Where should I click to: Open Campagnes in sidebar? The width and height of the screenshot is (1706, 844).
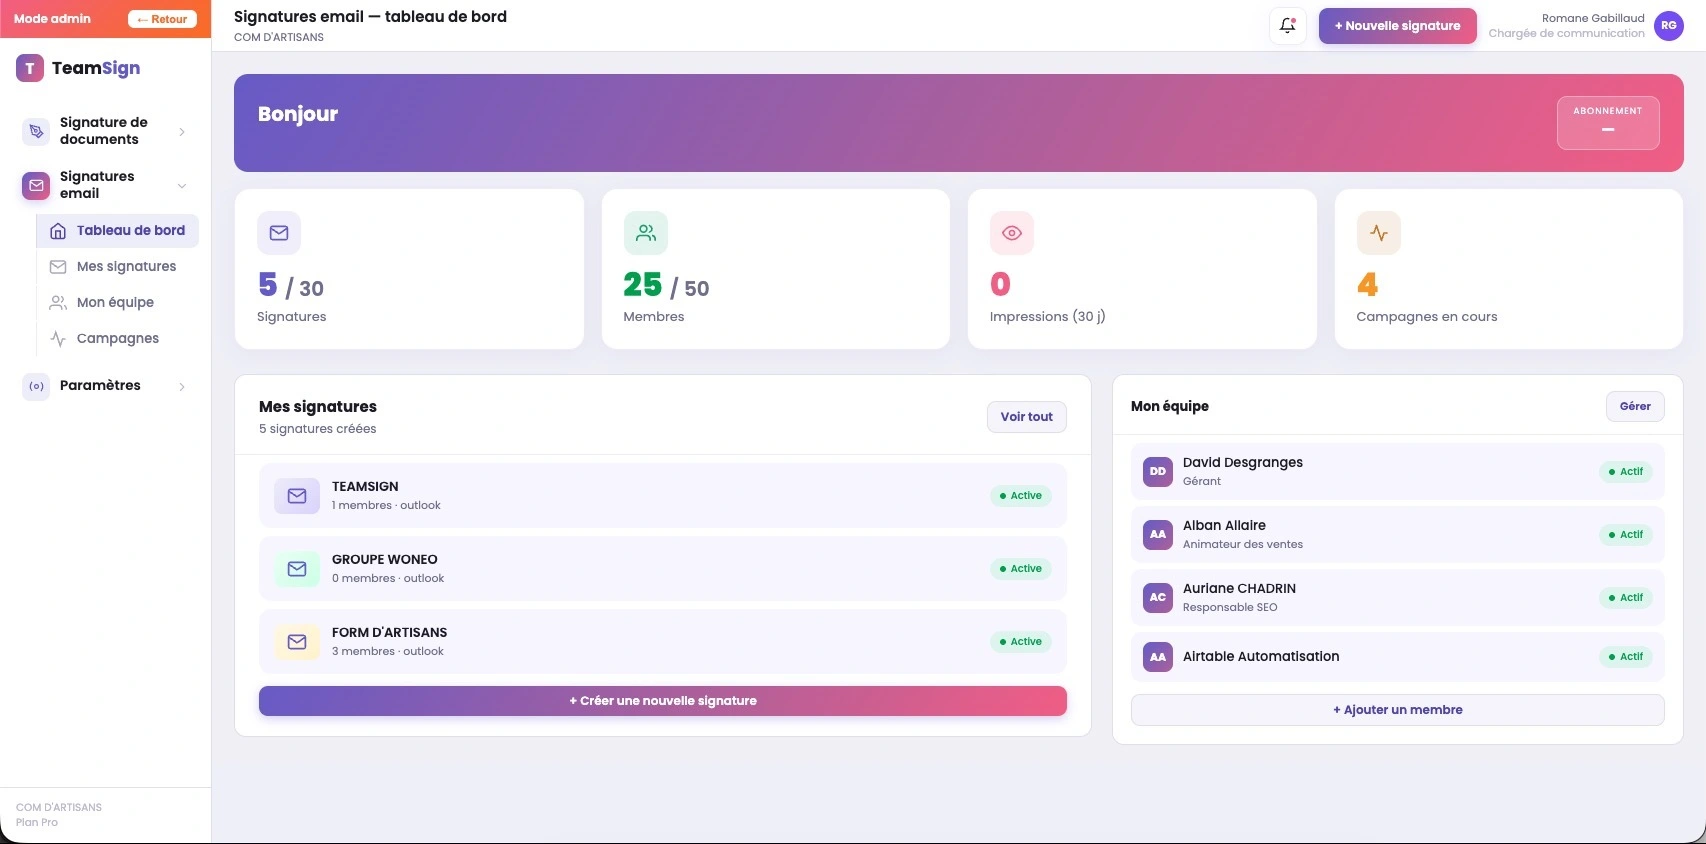point(118,339)
